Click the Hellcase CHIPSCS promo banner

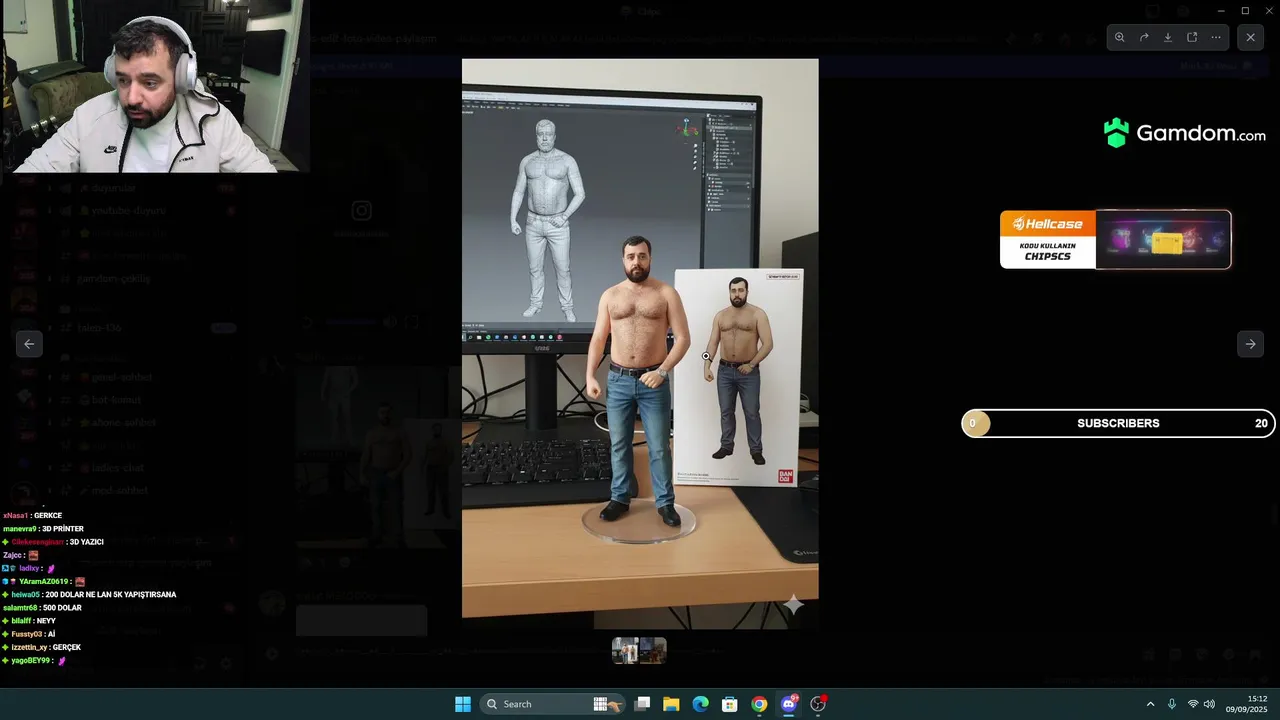tap(1115, 239)
